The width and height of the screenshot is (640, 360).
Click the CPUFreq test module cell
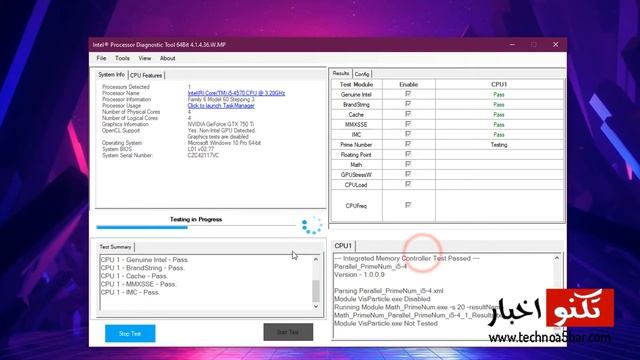(x=356, y=206)
